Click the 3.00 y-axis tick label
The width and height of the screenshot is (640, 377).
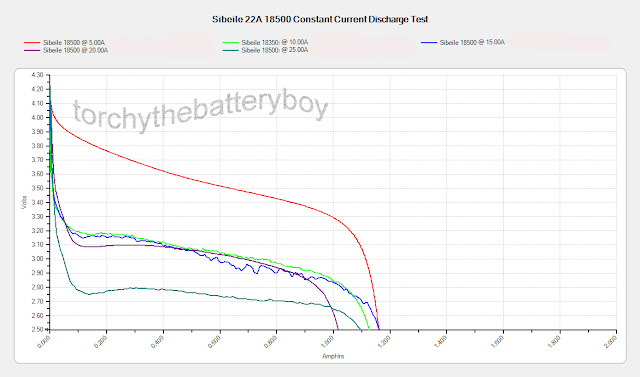pos(37,259)
